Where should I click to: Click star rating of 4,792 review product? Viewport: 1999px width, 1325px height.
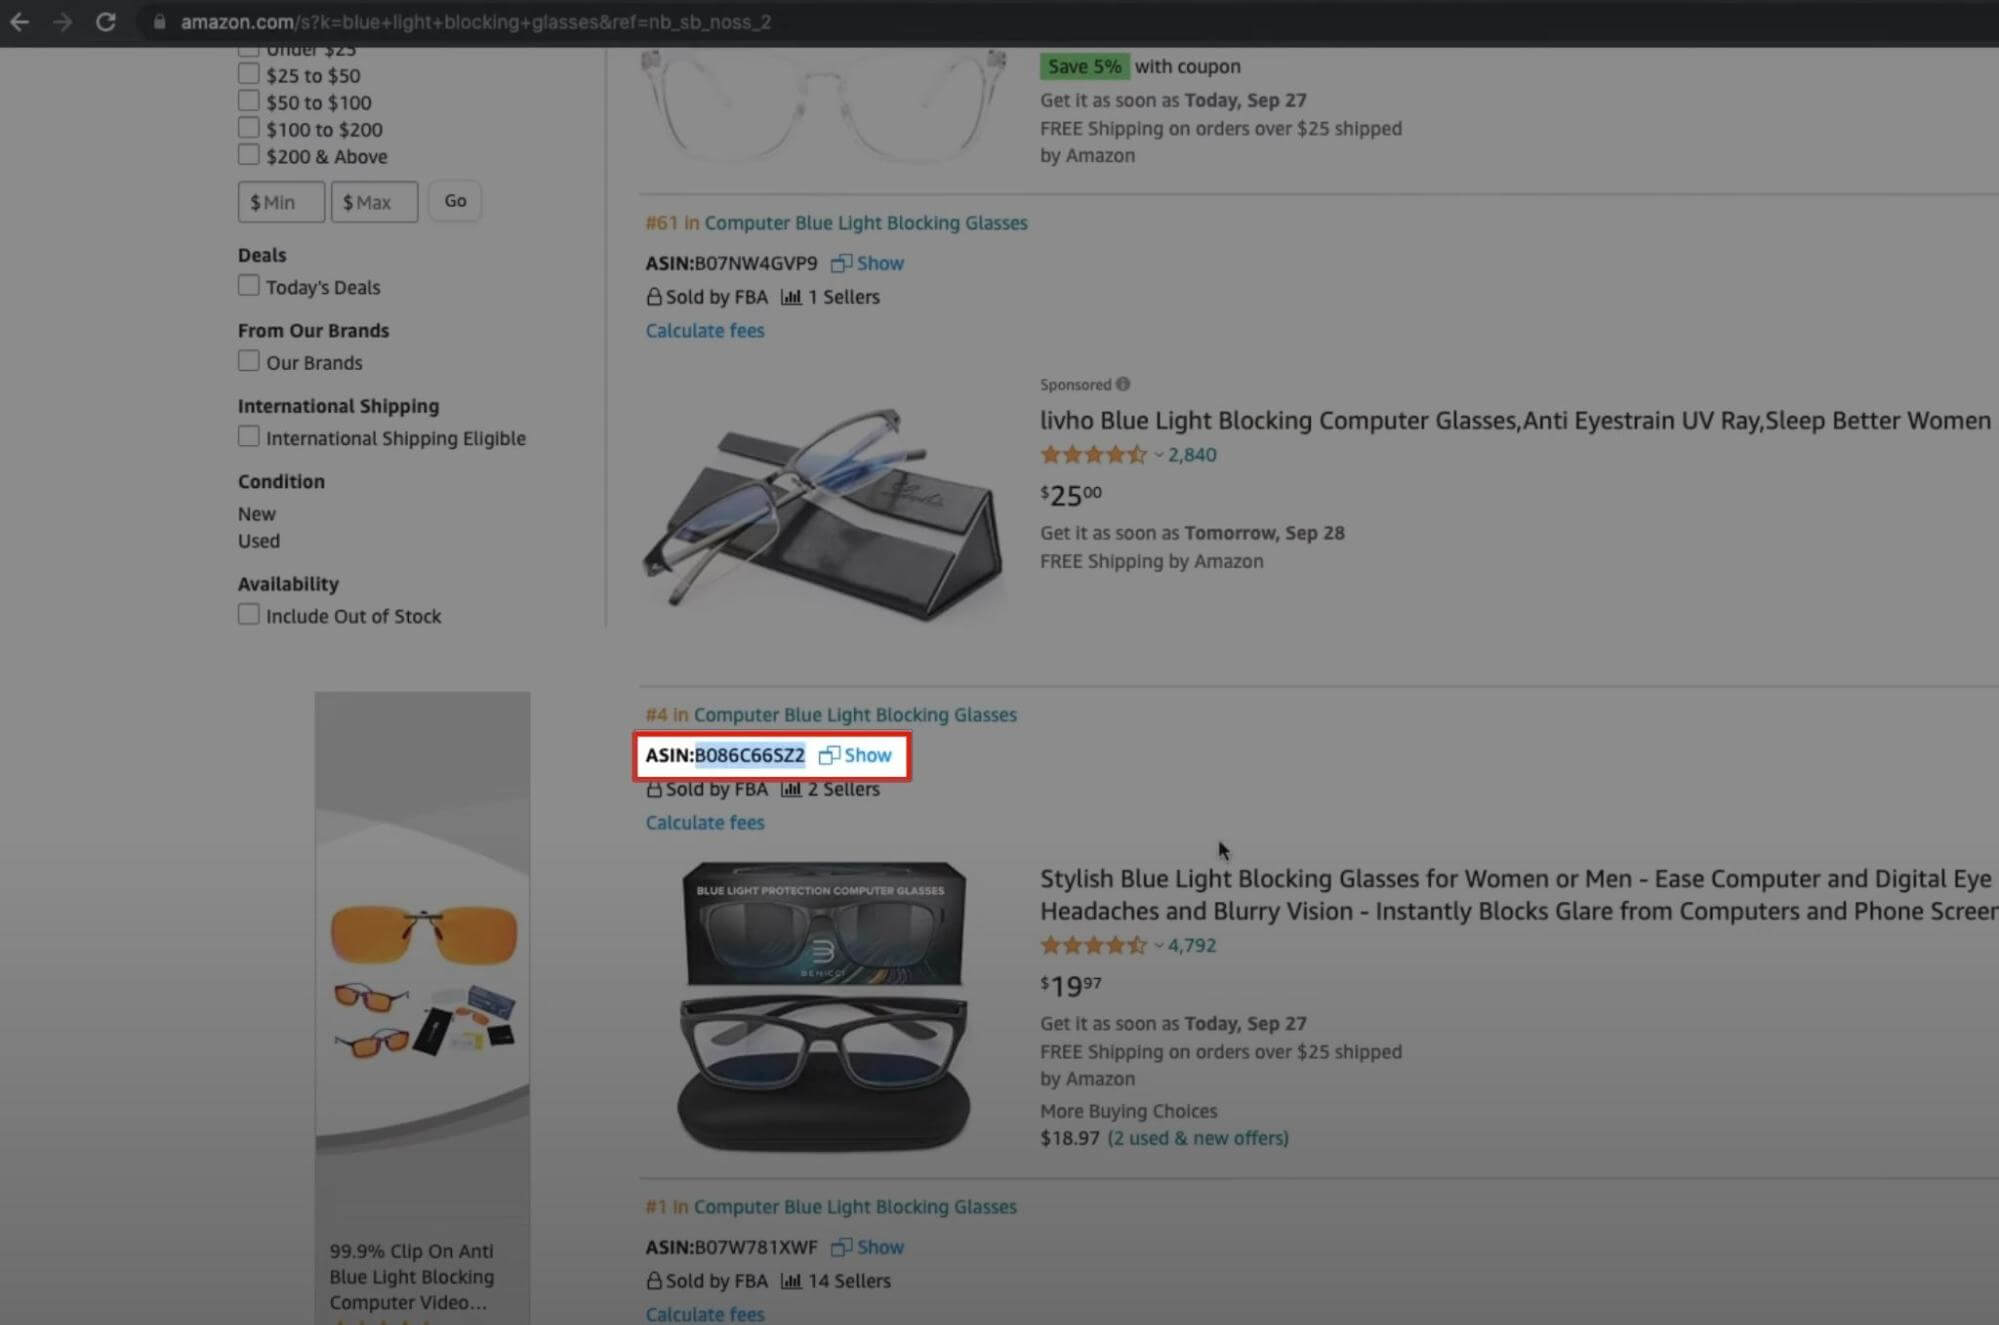click(1093, 945)
